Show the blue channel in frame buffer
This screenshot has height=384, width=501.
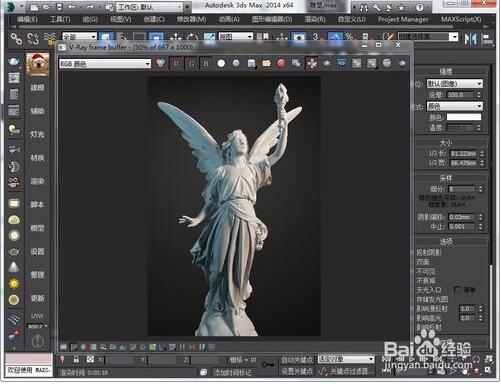206,63
